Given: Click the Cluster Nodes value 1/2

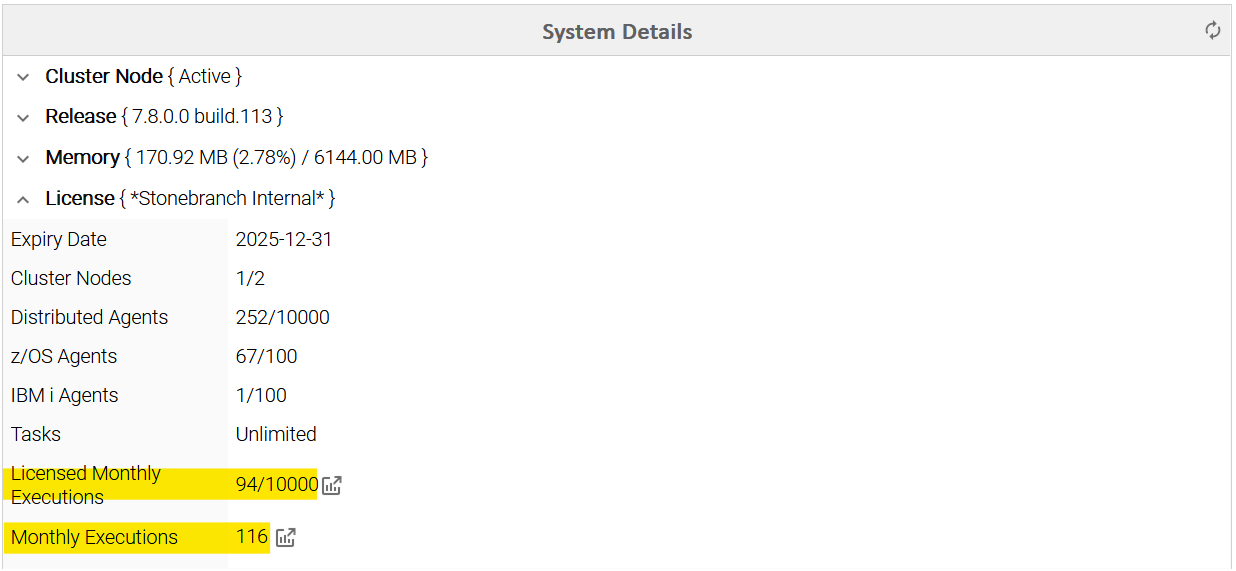Looking at the screenshot, I should point(251,279).
